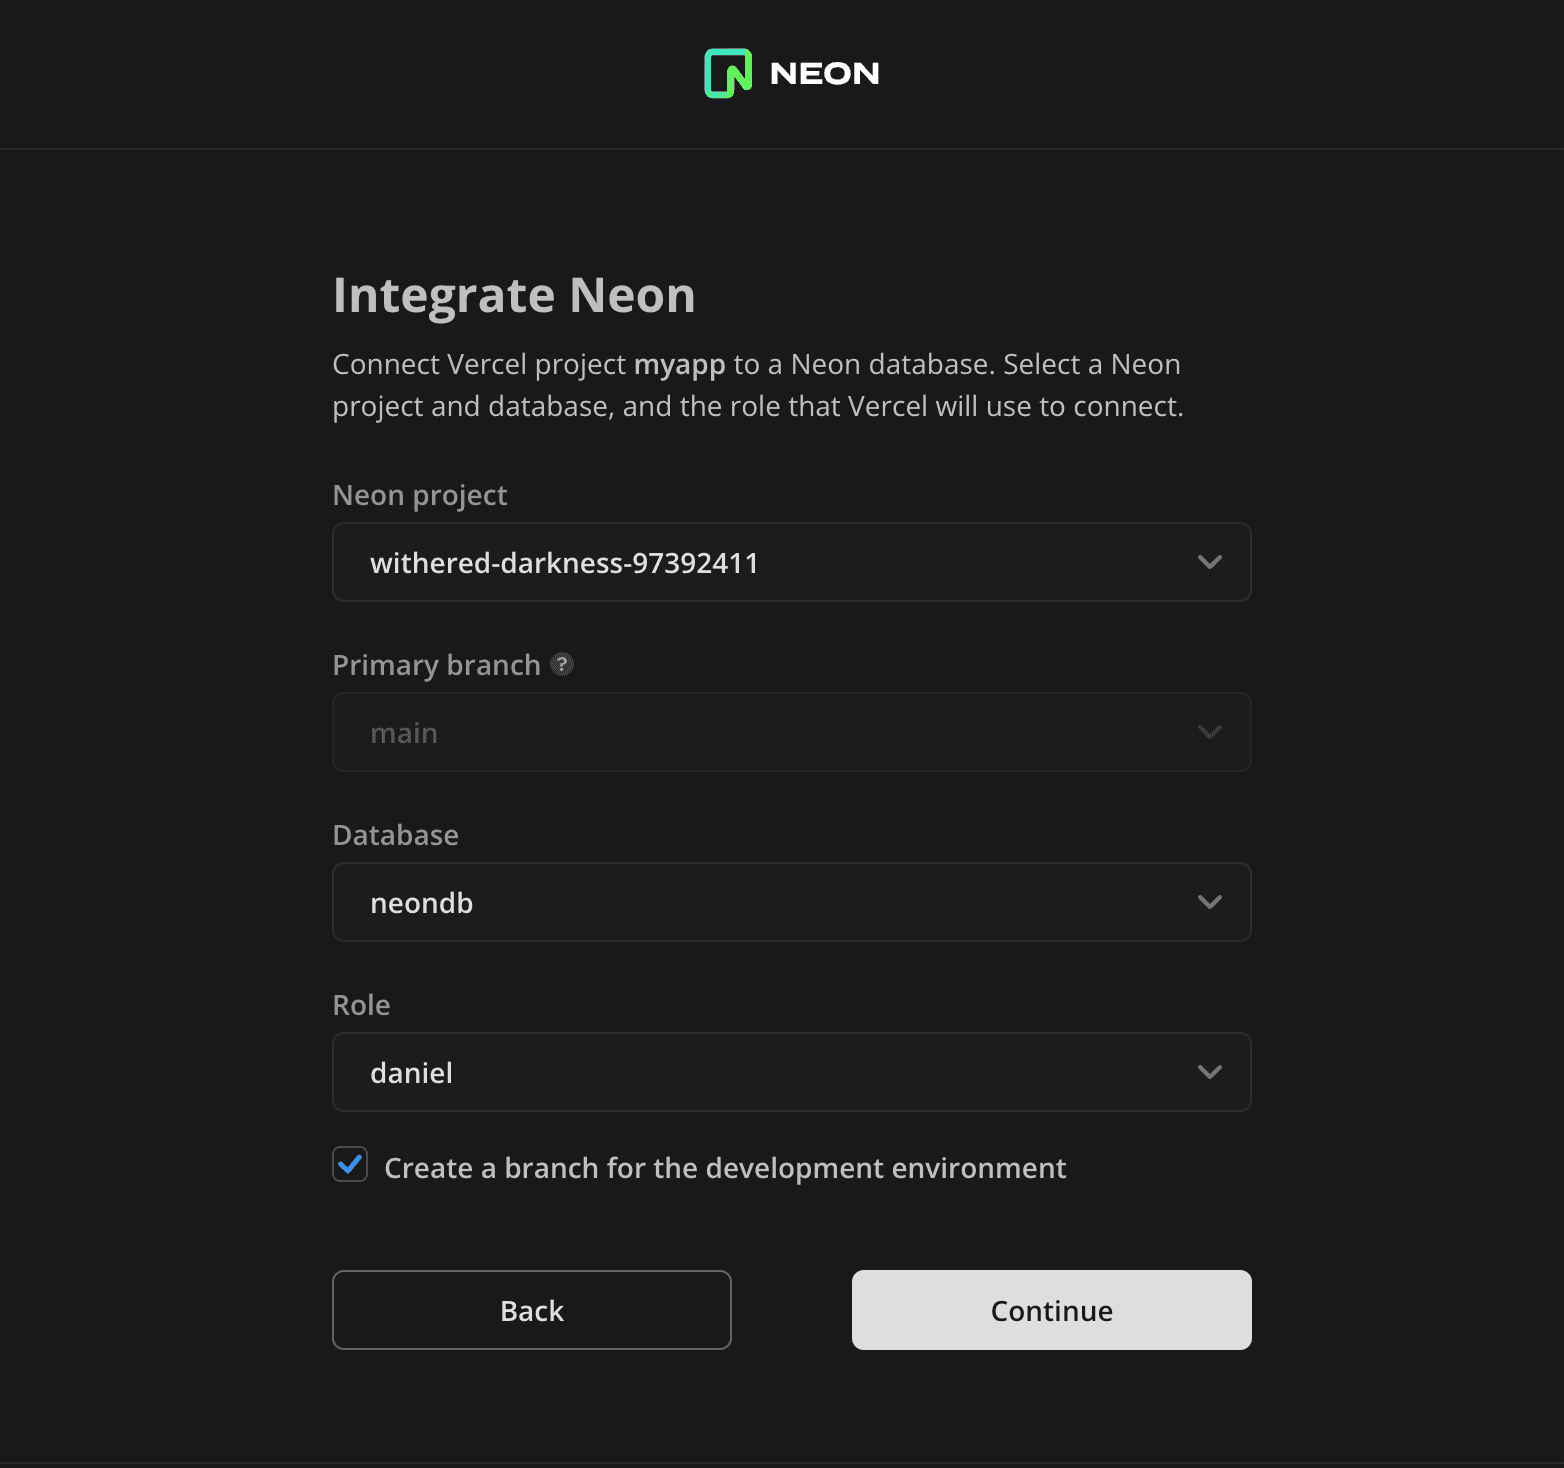Click the Integrate Neon heading
The height and width of the screenshot is (1468, 1564).
point(514,296)
